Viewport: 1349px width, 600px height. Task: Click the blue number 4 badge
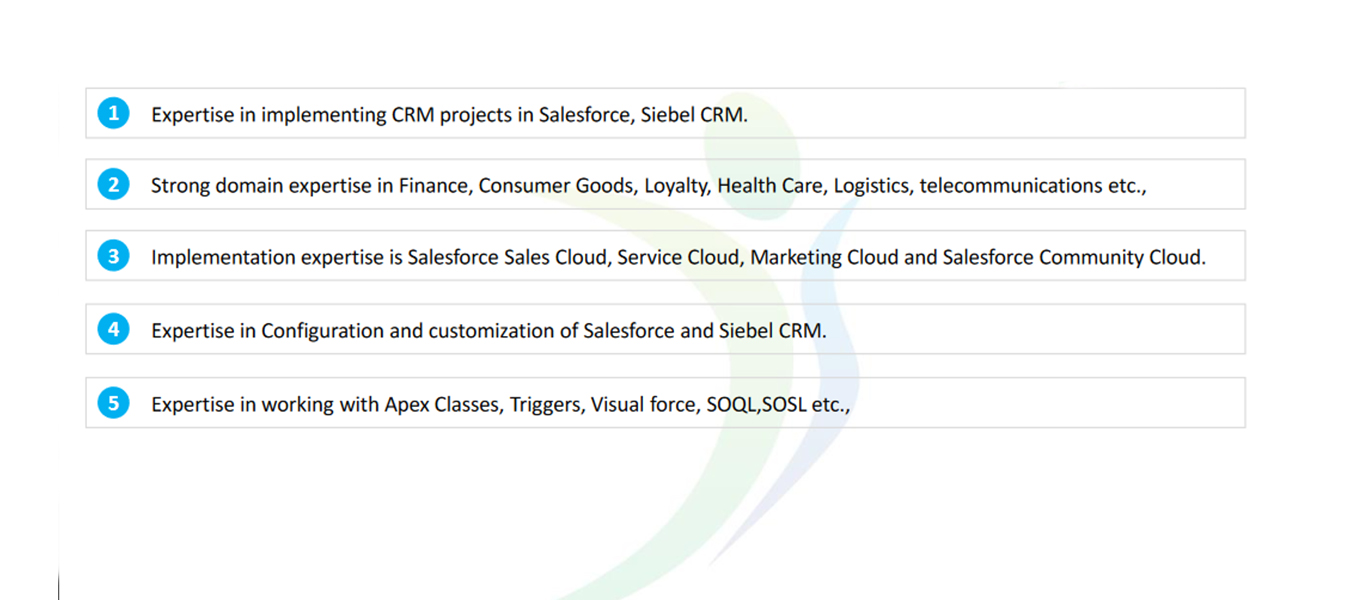(113, 329)
